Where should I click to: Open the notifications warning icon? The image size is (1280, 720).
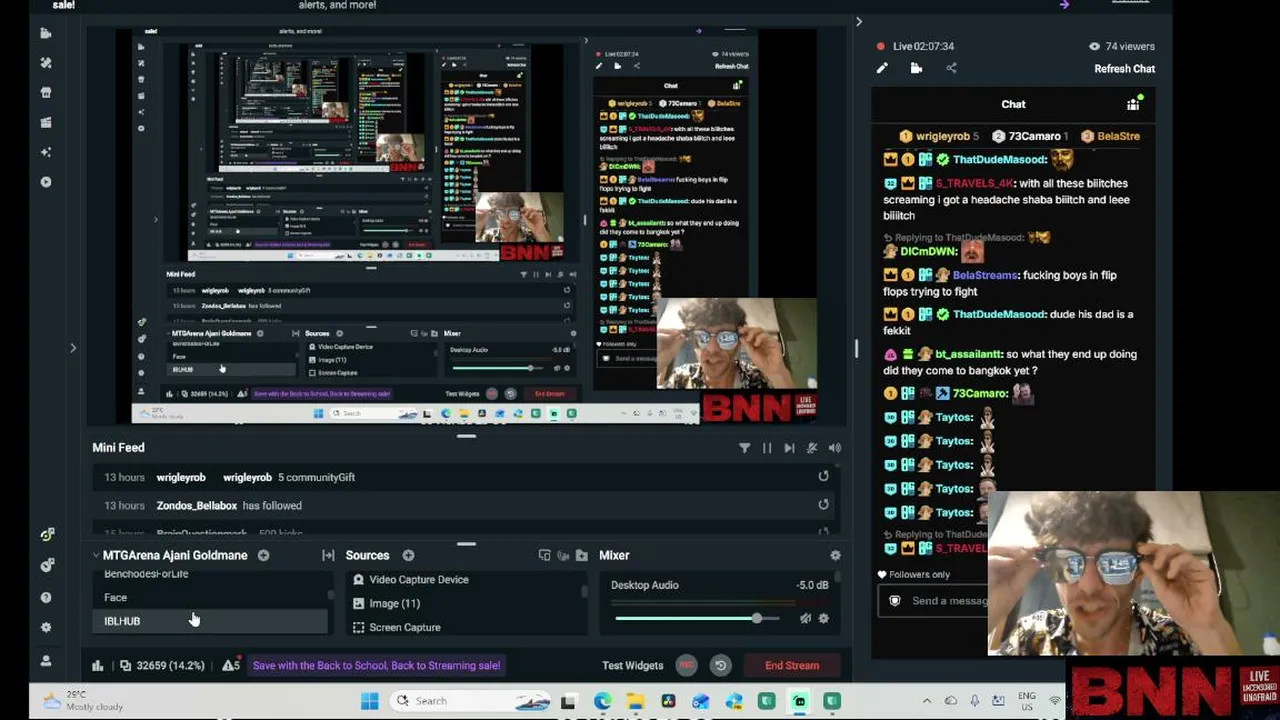231,665
